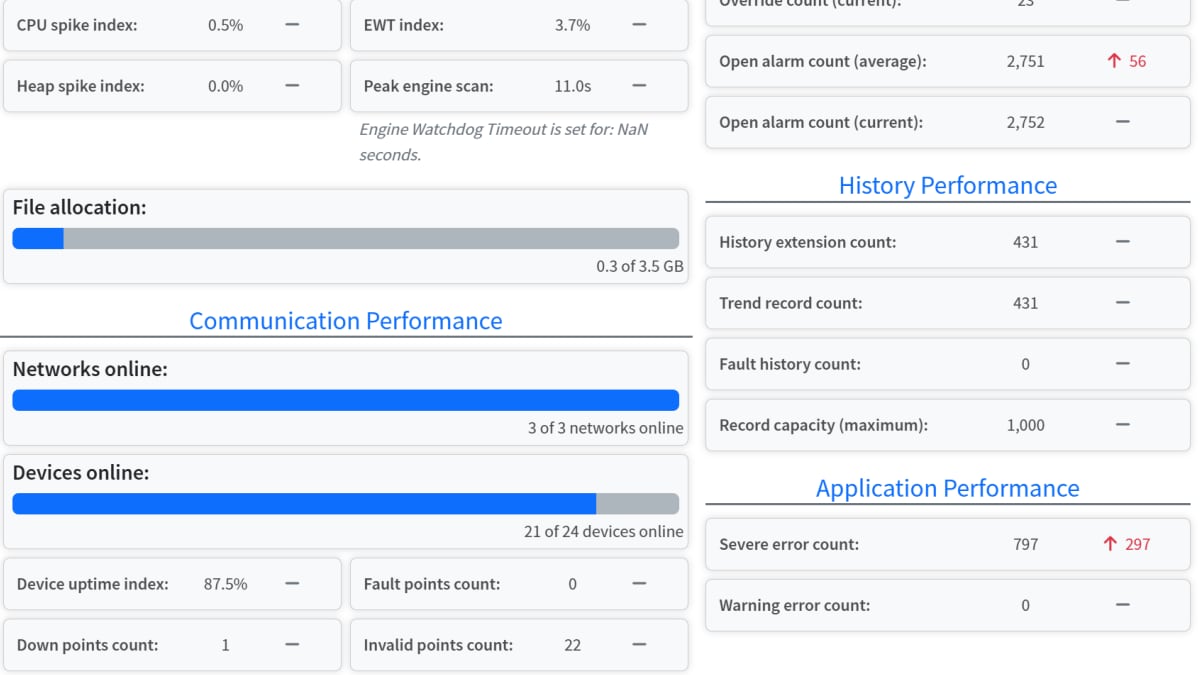Open the Communication Performance heading link

(345, 321)
